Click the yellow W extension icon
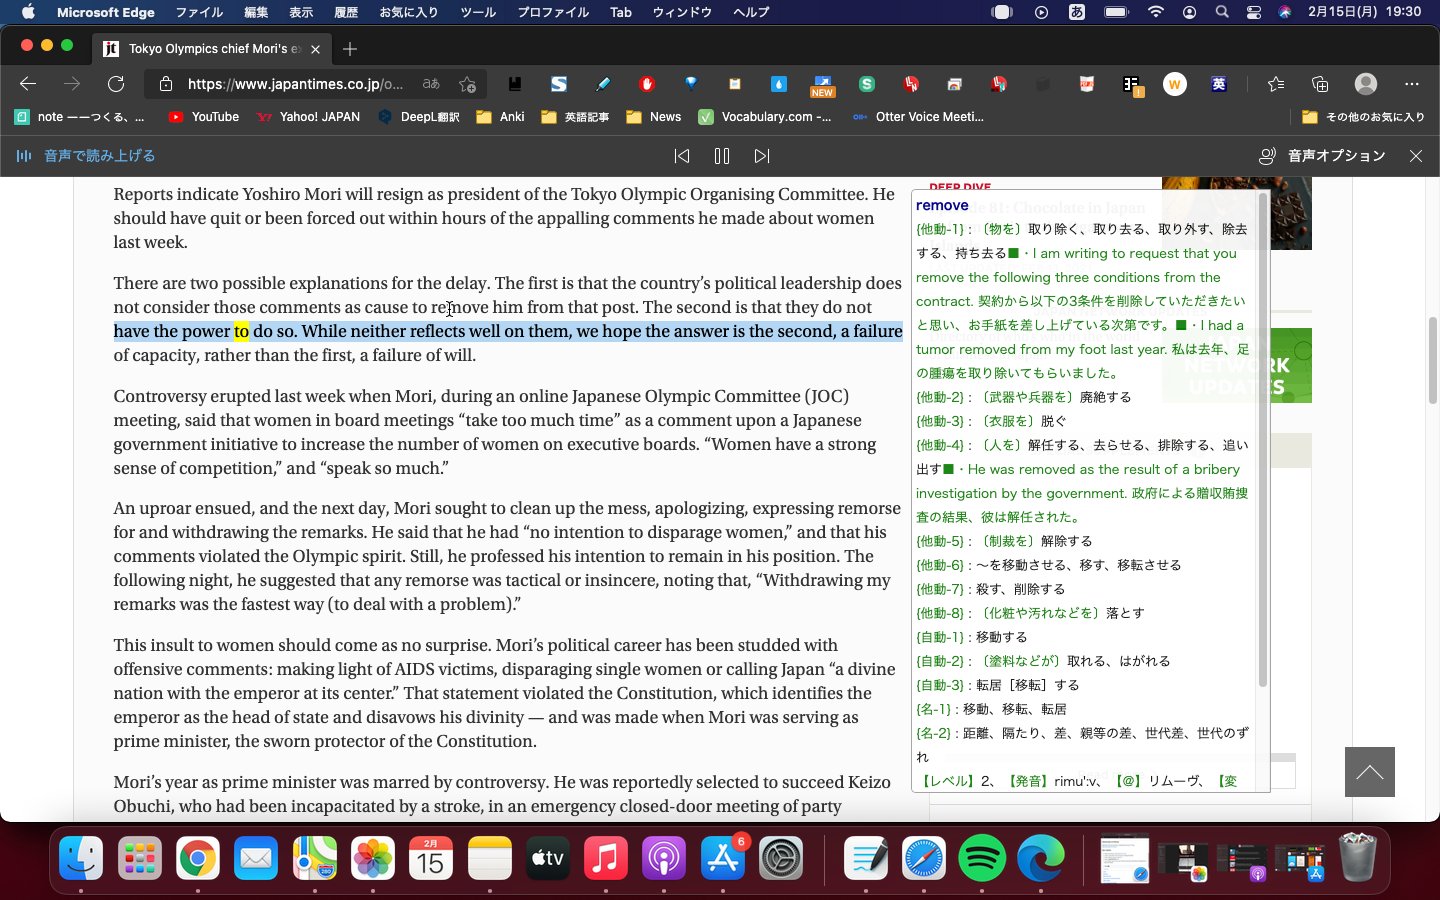 (x=1175, y=84)
